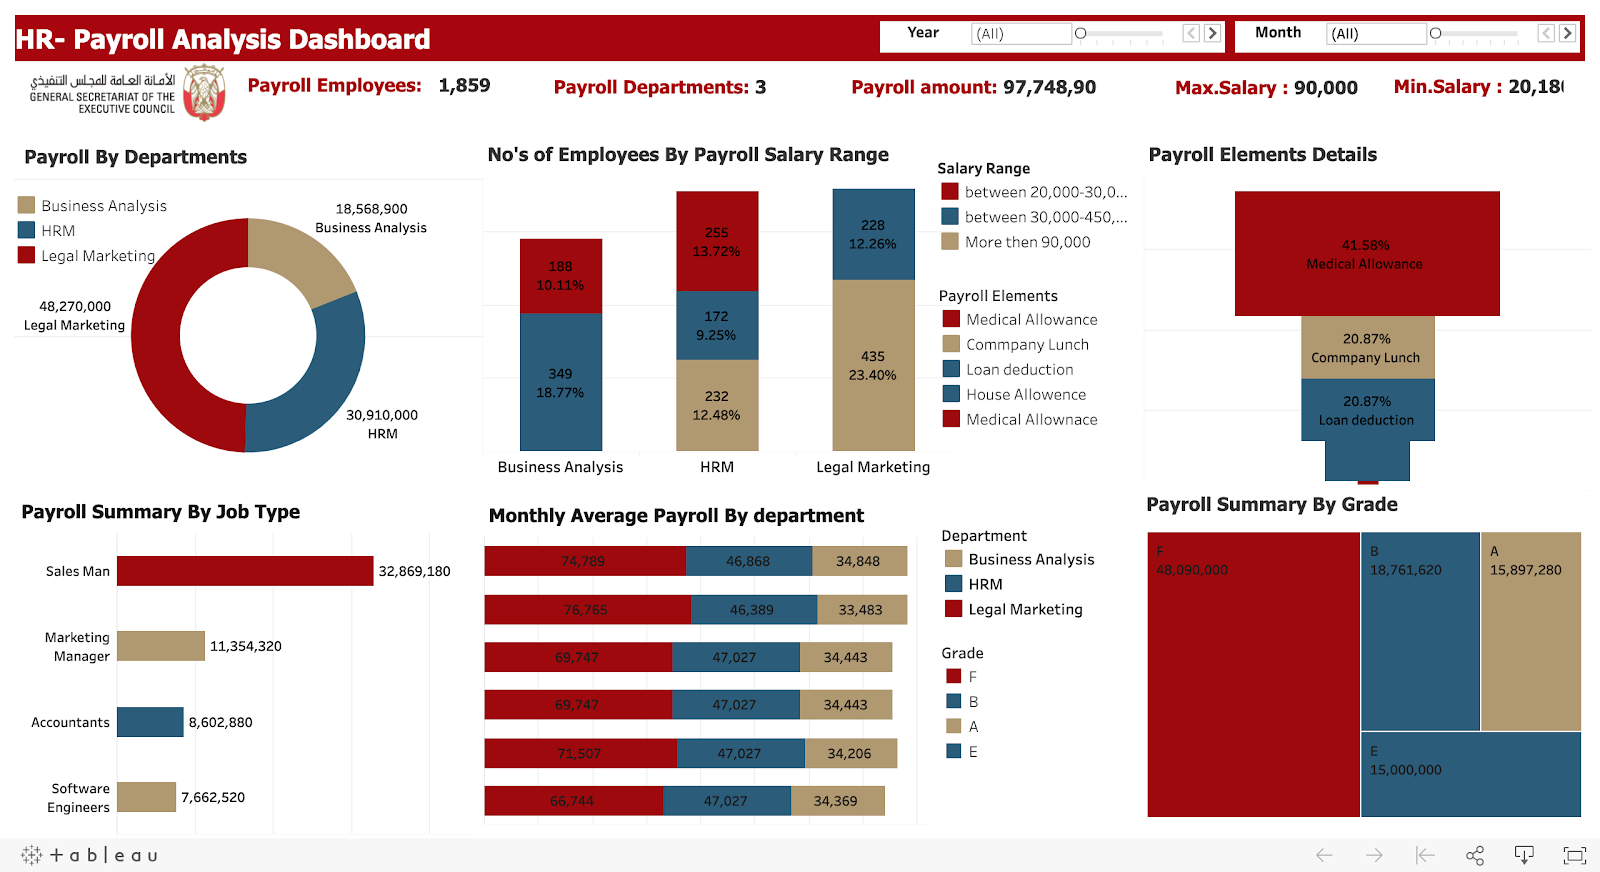Viewport: 1600px width, 872px height.
Task: Select Medical Allowance payroll element swatch
Action: 952,319
